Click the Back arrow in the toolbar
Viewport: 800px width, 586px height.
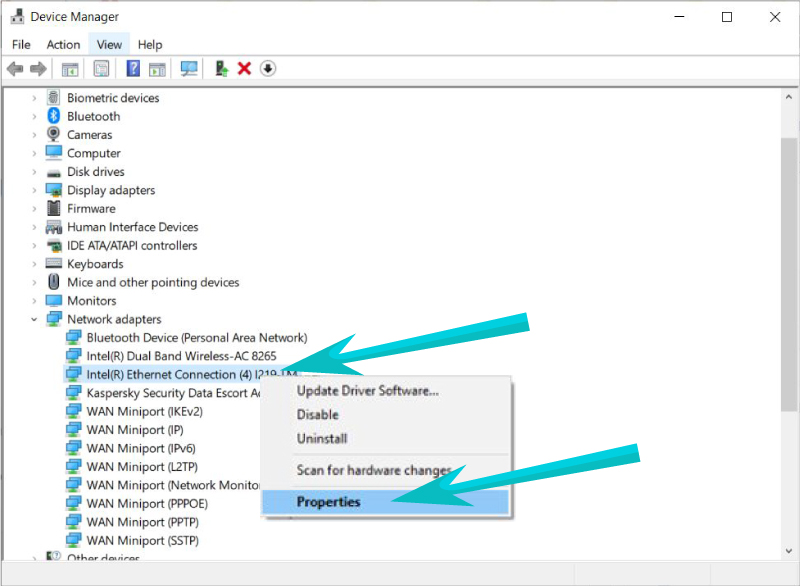click(x=15, y=69)
